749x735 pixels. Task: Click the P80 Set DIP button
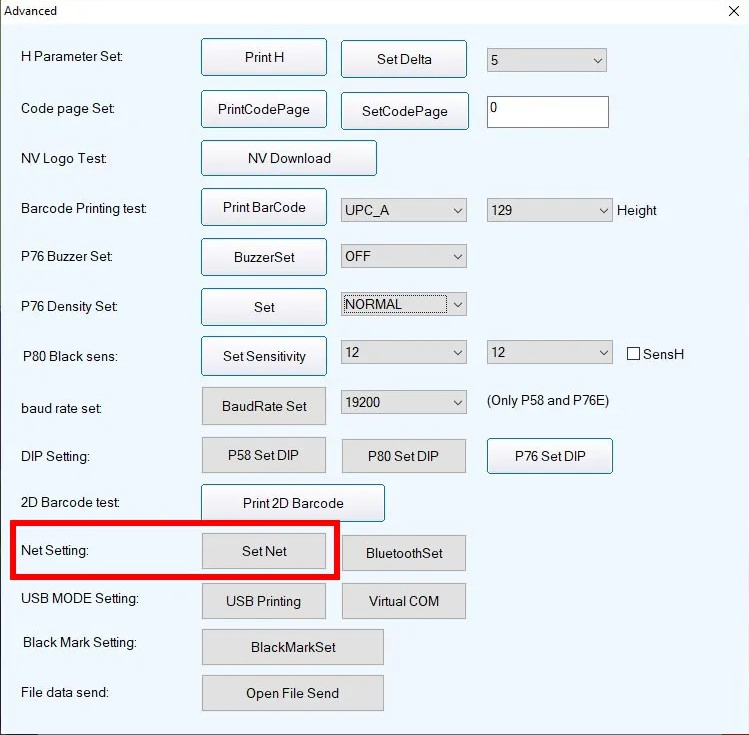(x=404, y=456)
